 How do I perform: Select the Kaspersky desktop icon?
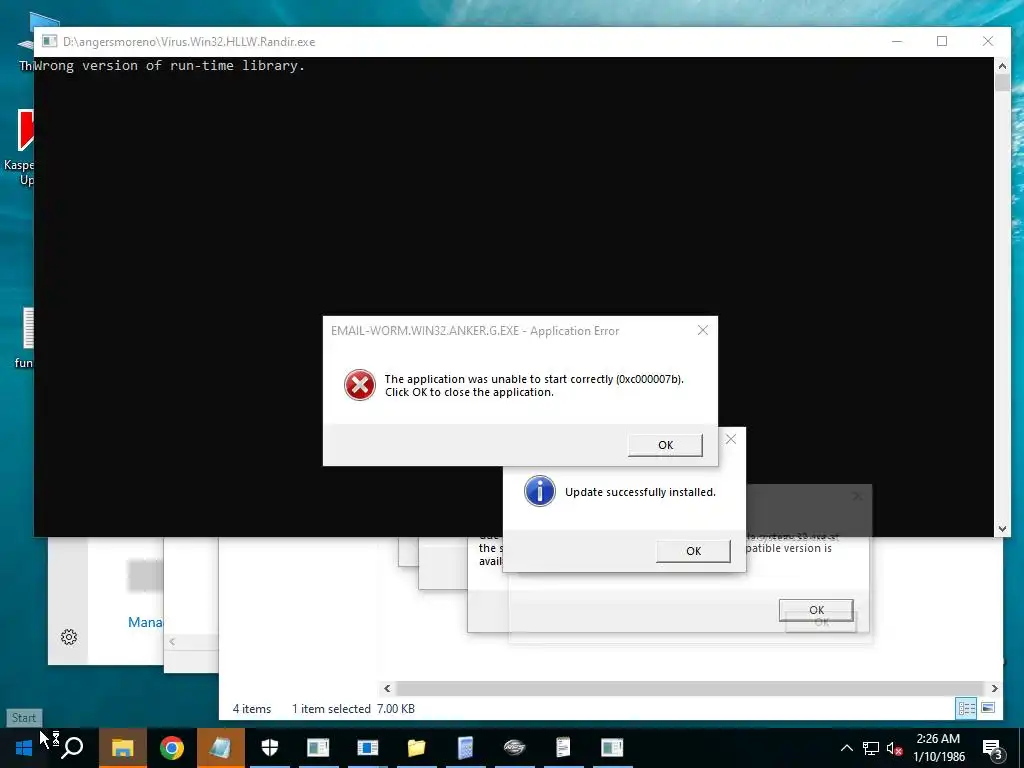(x=20, y=147)
